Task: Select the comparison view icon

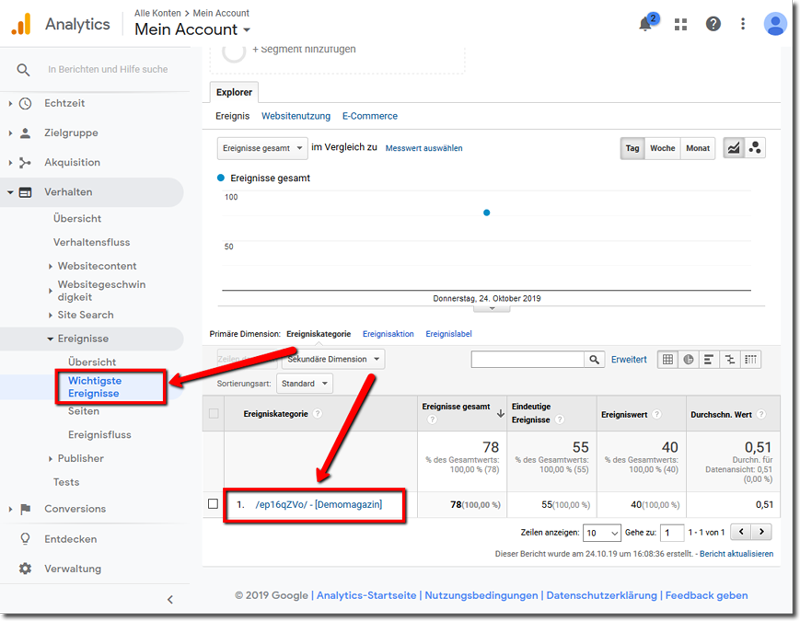Action: click(x=730, y=359)
